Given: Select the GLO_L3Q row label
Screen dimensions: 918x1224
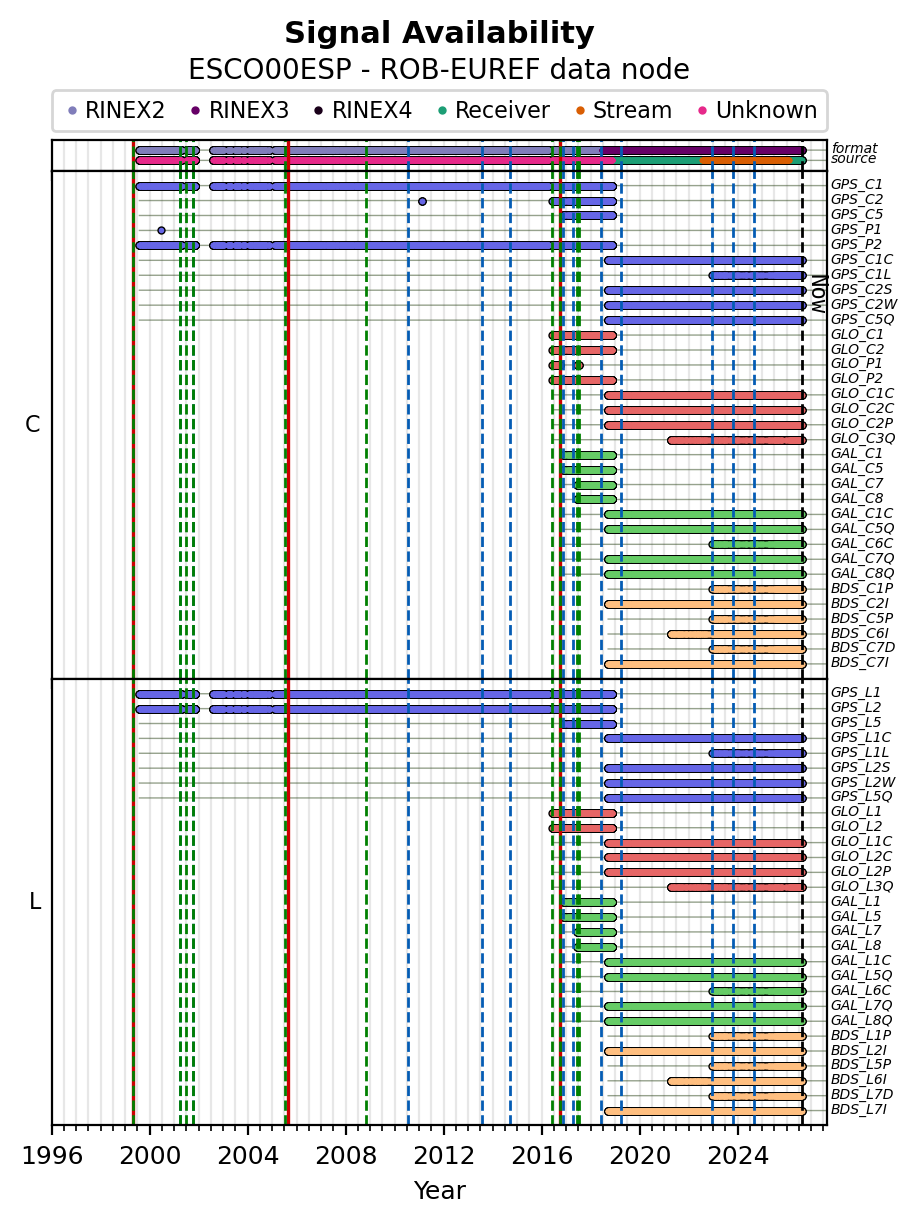Looking at the screenshot, I should click(x=862, y=887).
